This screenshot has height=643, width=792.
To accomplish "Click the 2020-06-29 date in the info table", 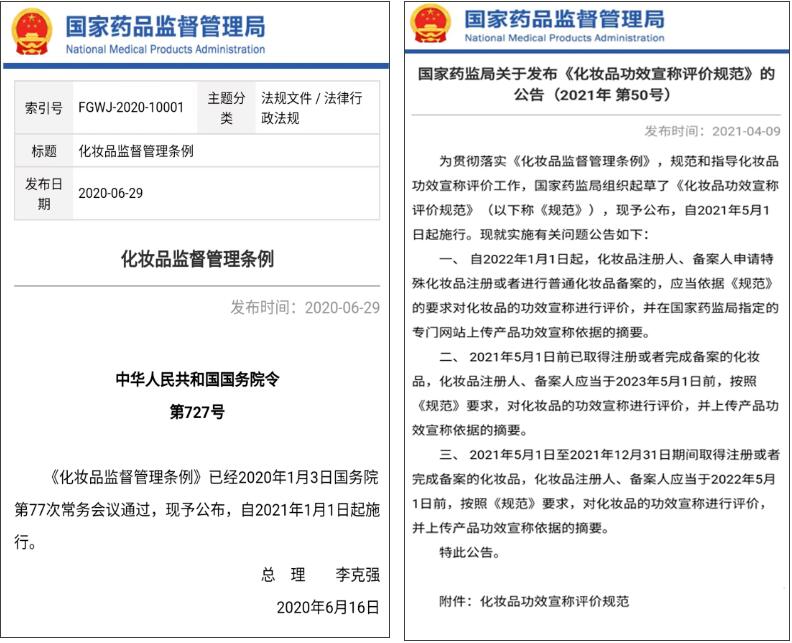I will (110, 193).
